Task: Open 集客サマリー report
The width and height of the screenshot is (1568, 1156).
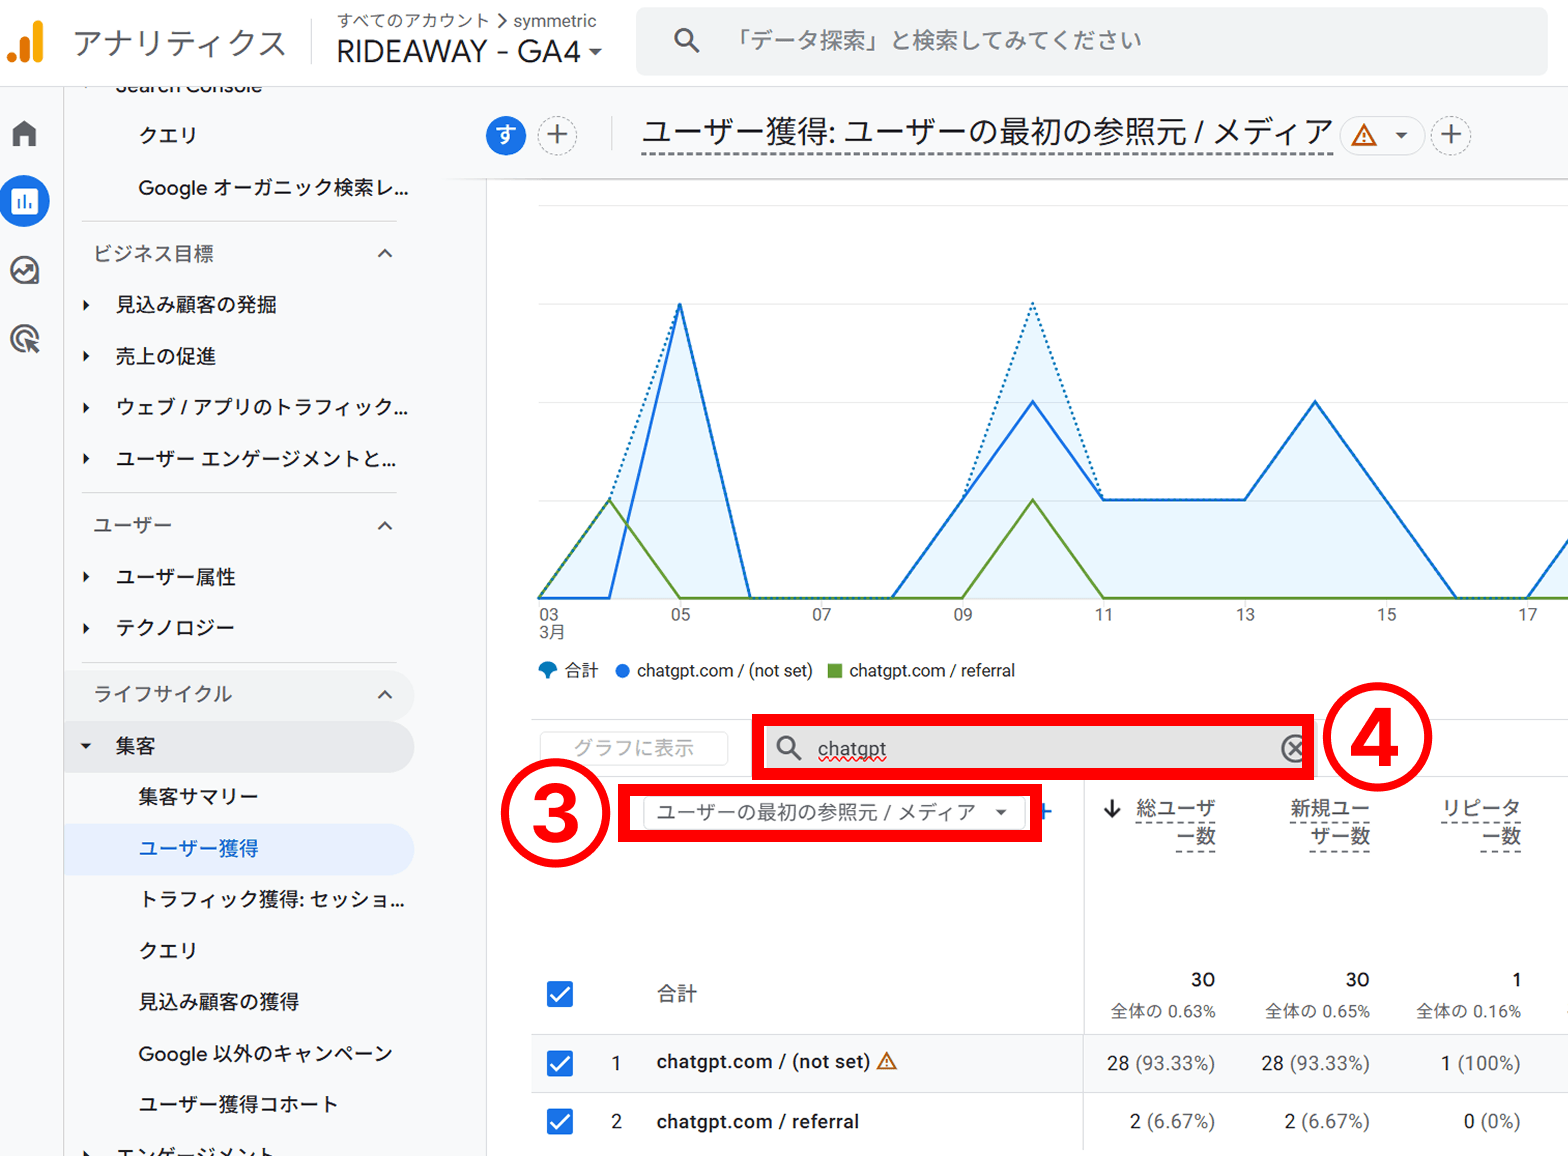Action: [198, 797]
